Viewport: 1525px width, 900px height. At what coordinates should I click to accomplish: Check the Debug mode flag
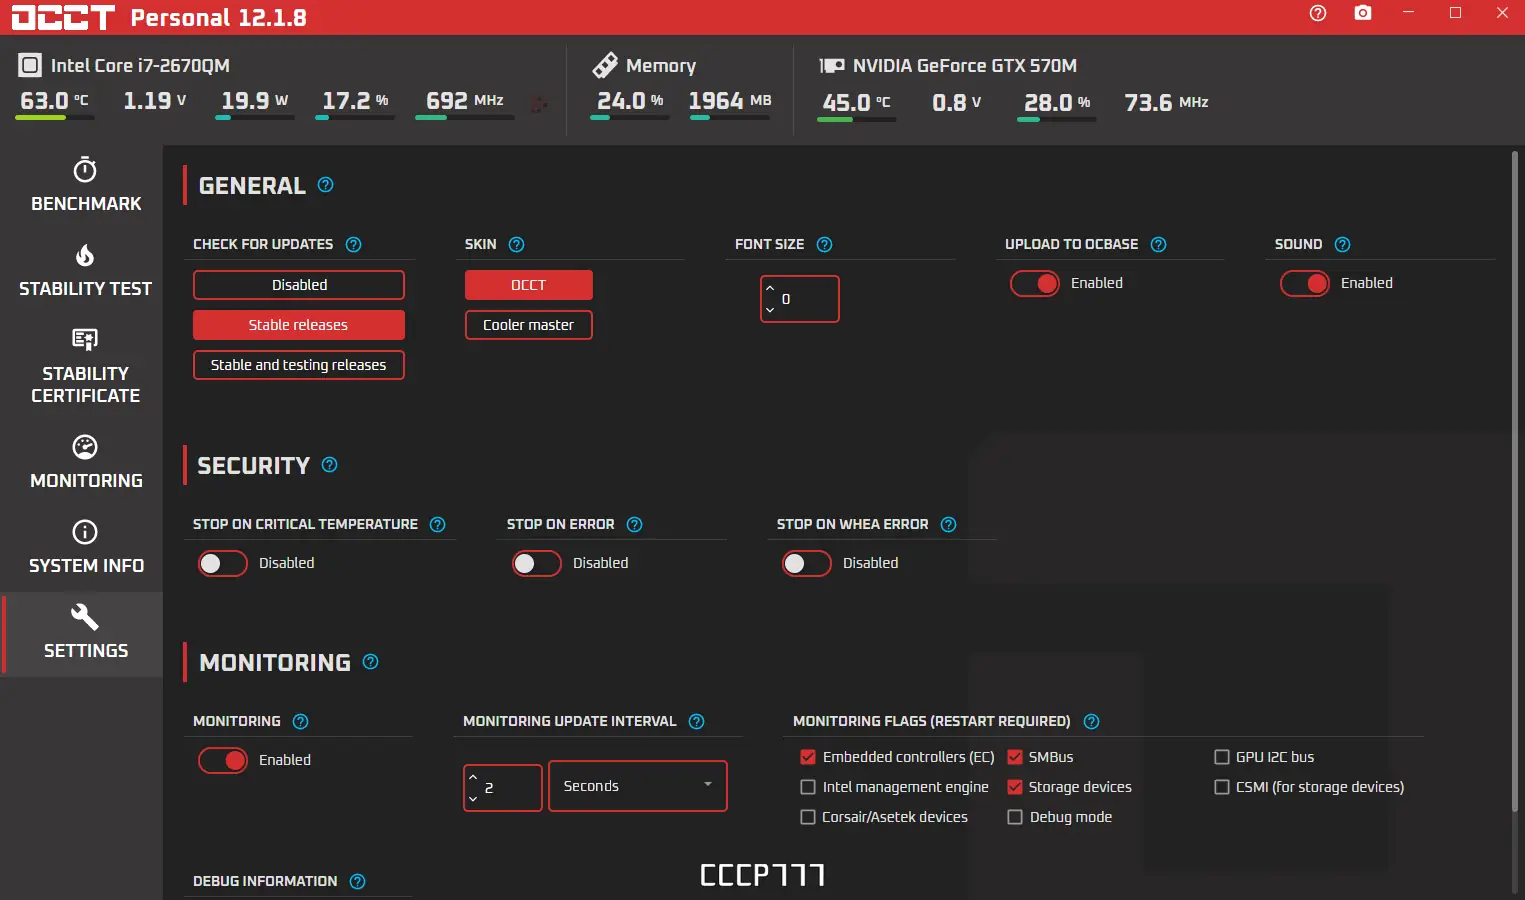point(1015,817)
